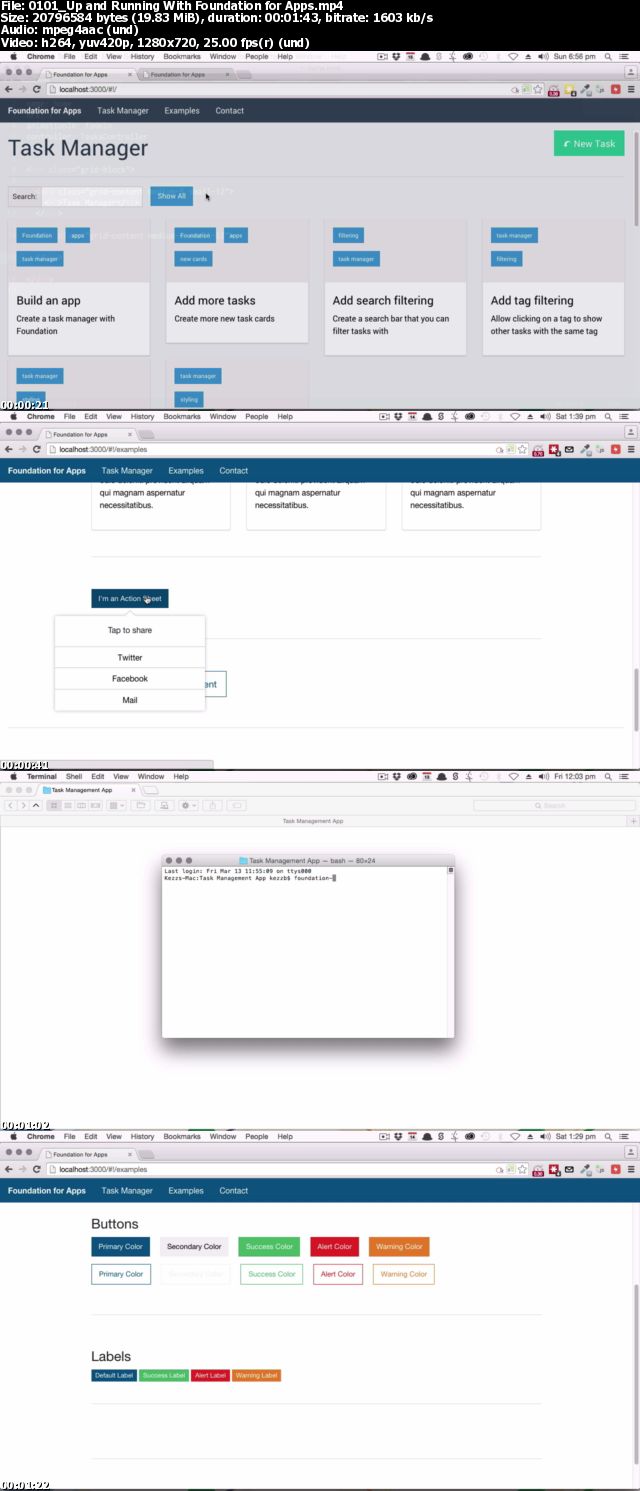640x1491 pixels.
Task: Click the bookmark star in the 1:39 pm frame
Action: tap(522, 449)
